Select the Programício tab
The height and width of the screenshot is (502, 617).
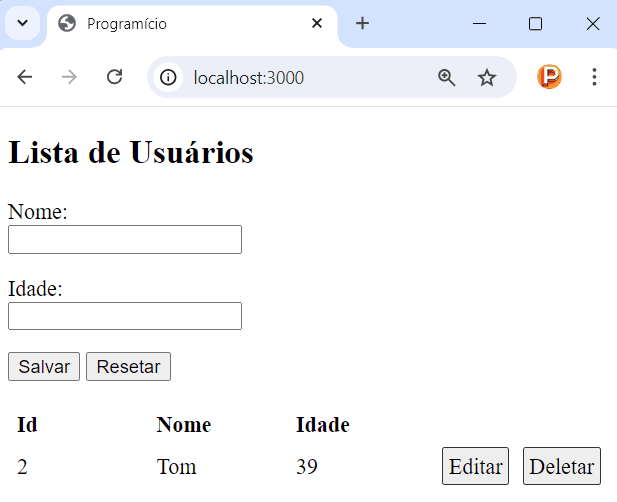pyautogui.click(x=192, y=24)
